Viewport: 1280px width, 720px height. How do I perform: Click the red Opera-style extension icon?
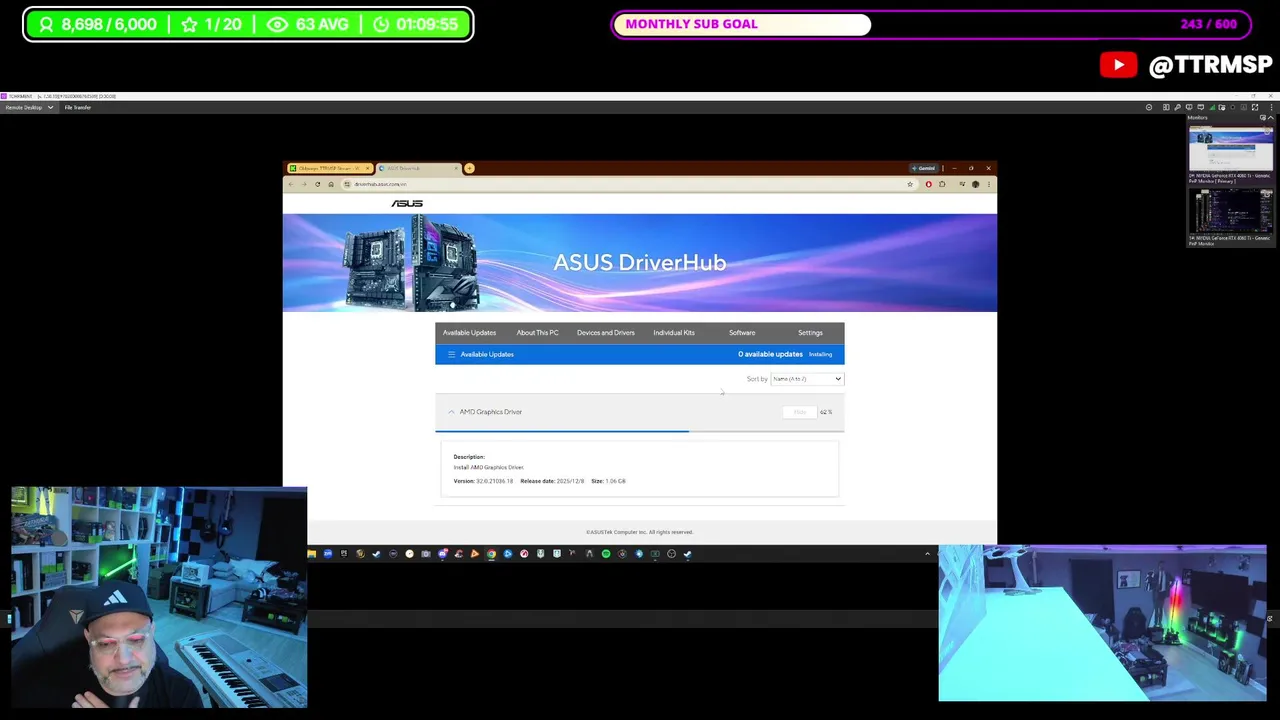click(928, 184)
